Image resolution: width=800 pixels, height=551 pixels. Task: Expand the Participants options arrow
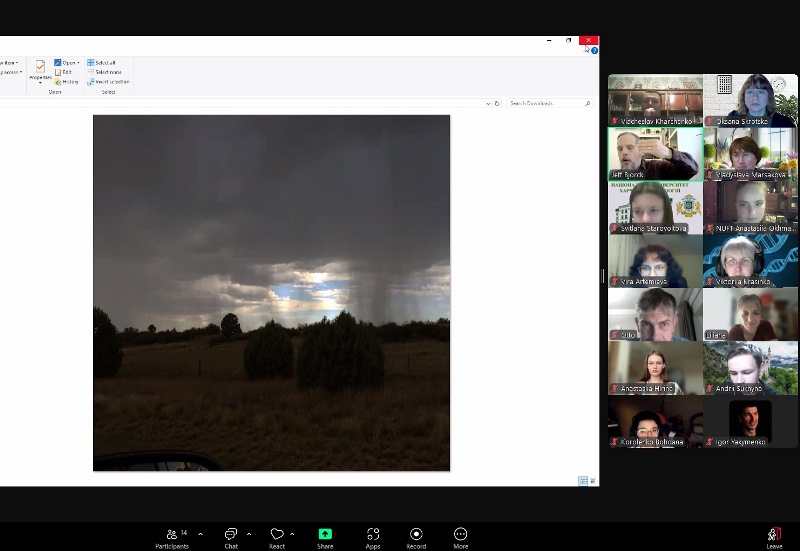pos(201,534)
